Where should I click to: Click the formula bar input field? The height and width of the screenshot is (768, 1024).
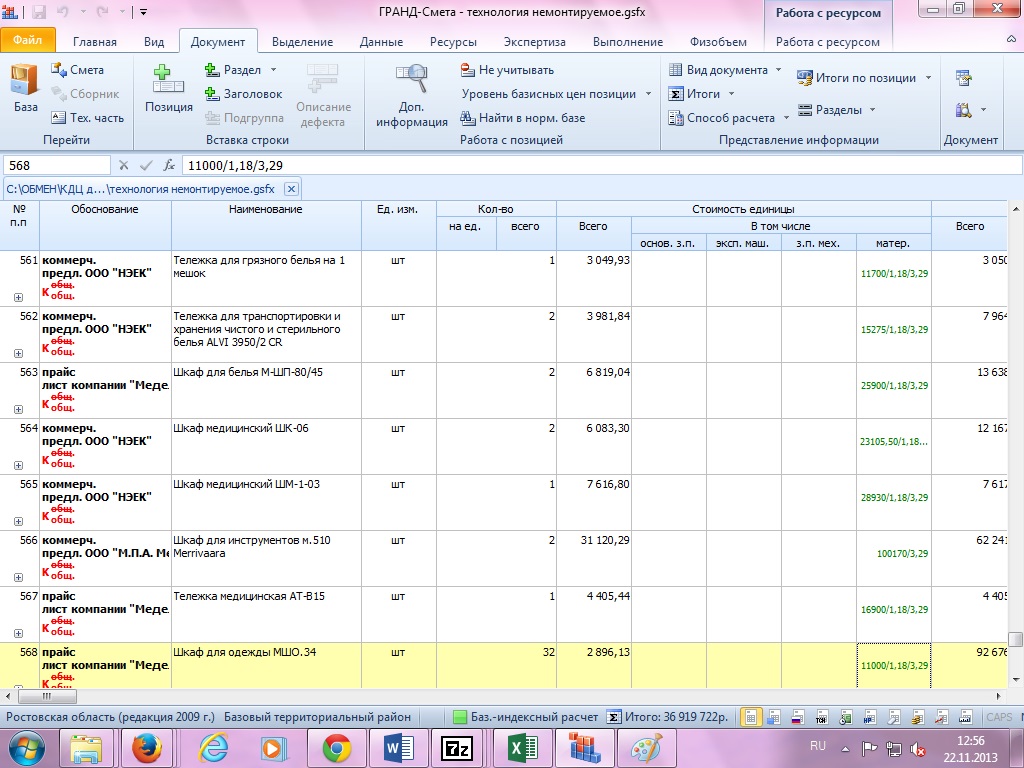(600, 165)
